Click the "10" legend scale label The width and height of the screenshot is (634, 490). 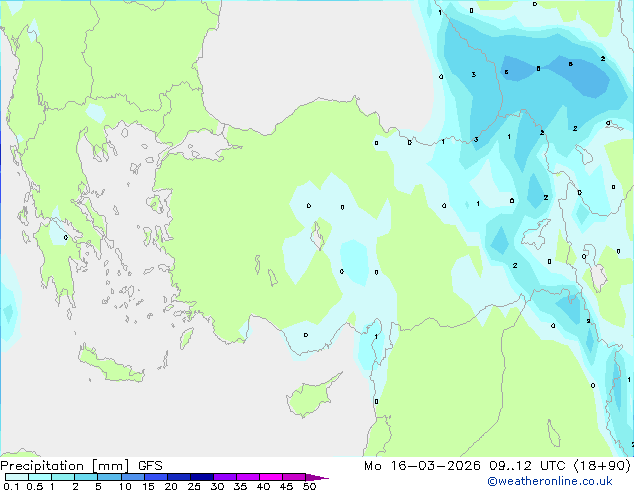point(125,486)
